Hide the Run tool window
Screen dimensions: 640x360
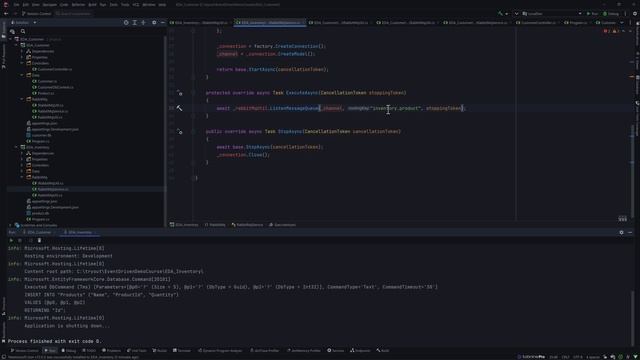[x=630, y=233]
